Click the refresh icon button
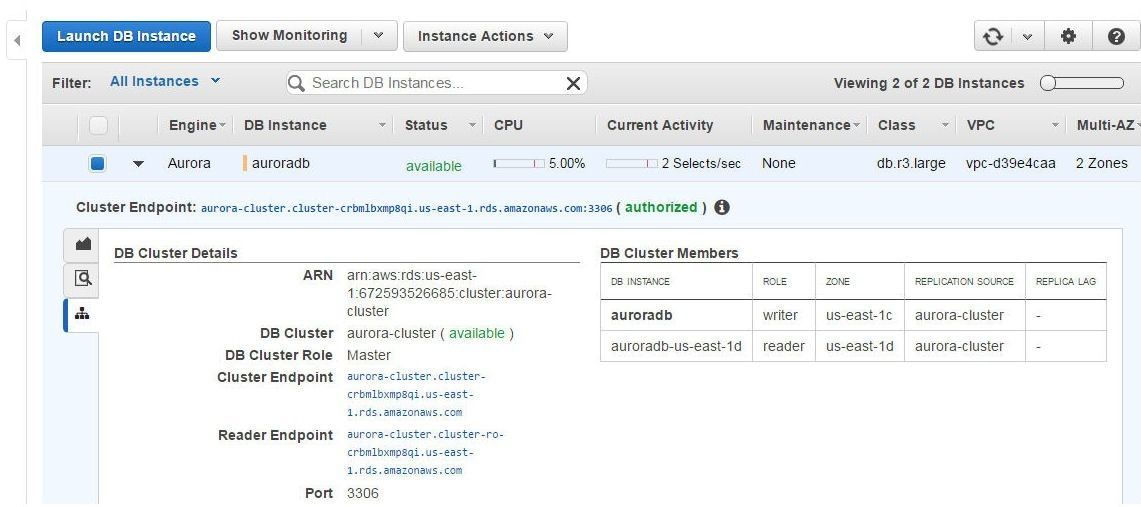The height and width of the screenshot is (507, 1141). tap(993, 36)
